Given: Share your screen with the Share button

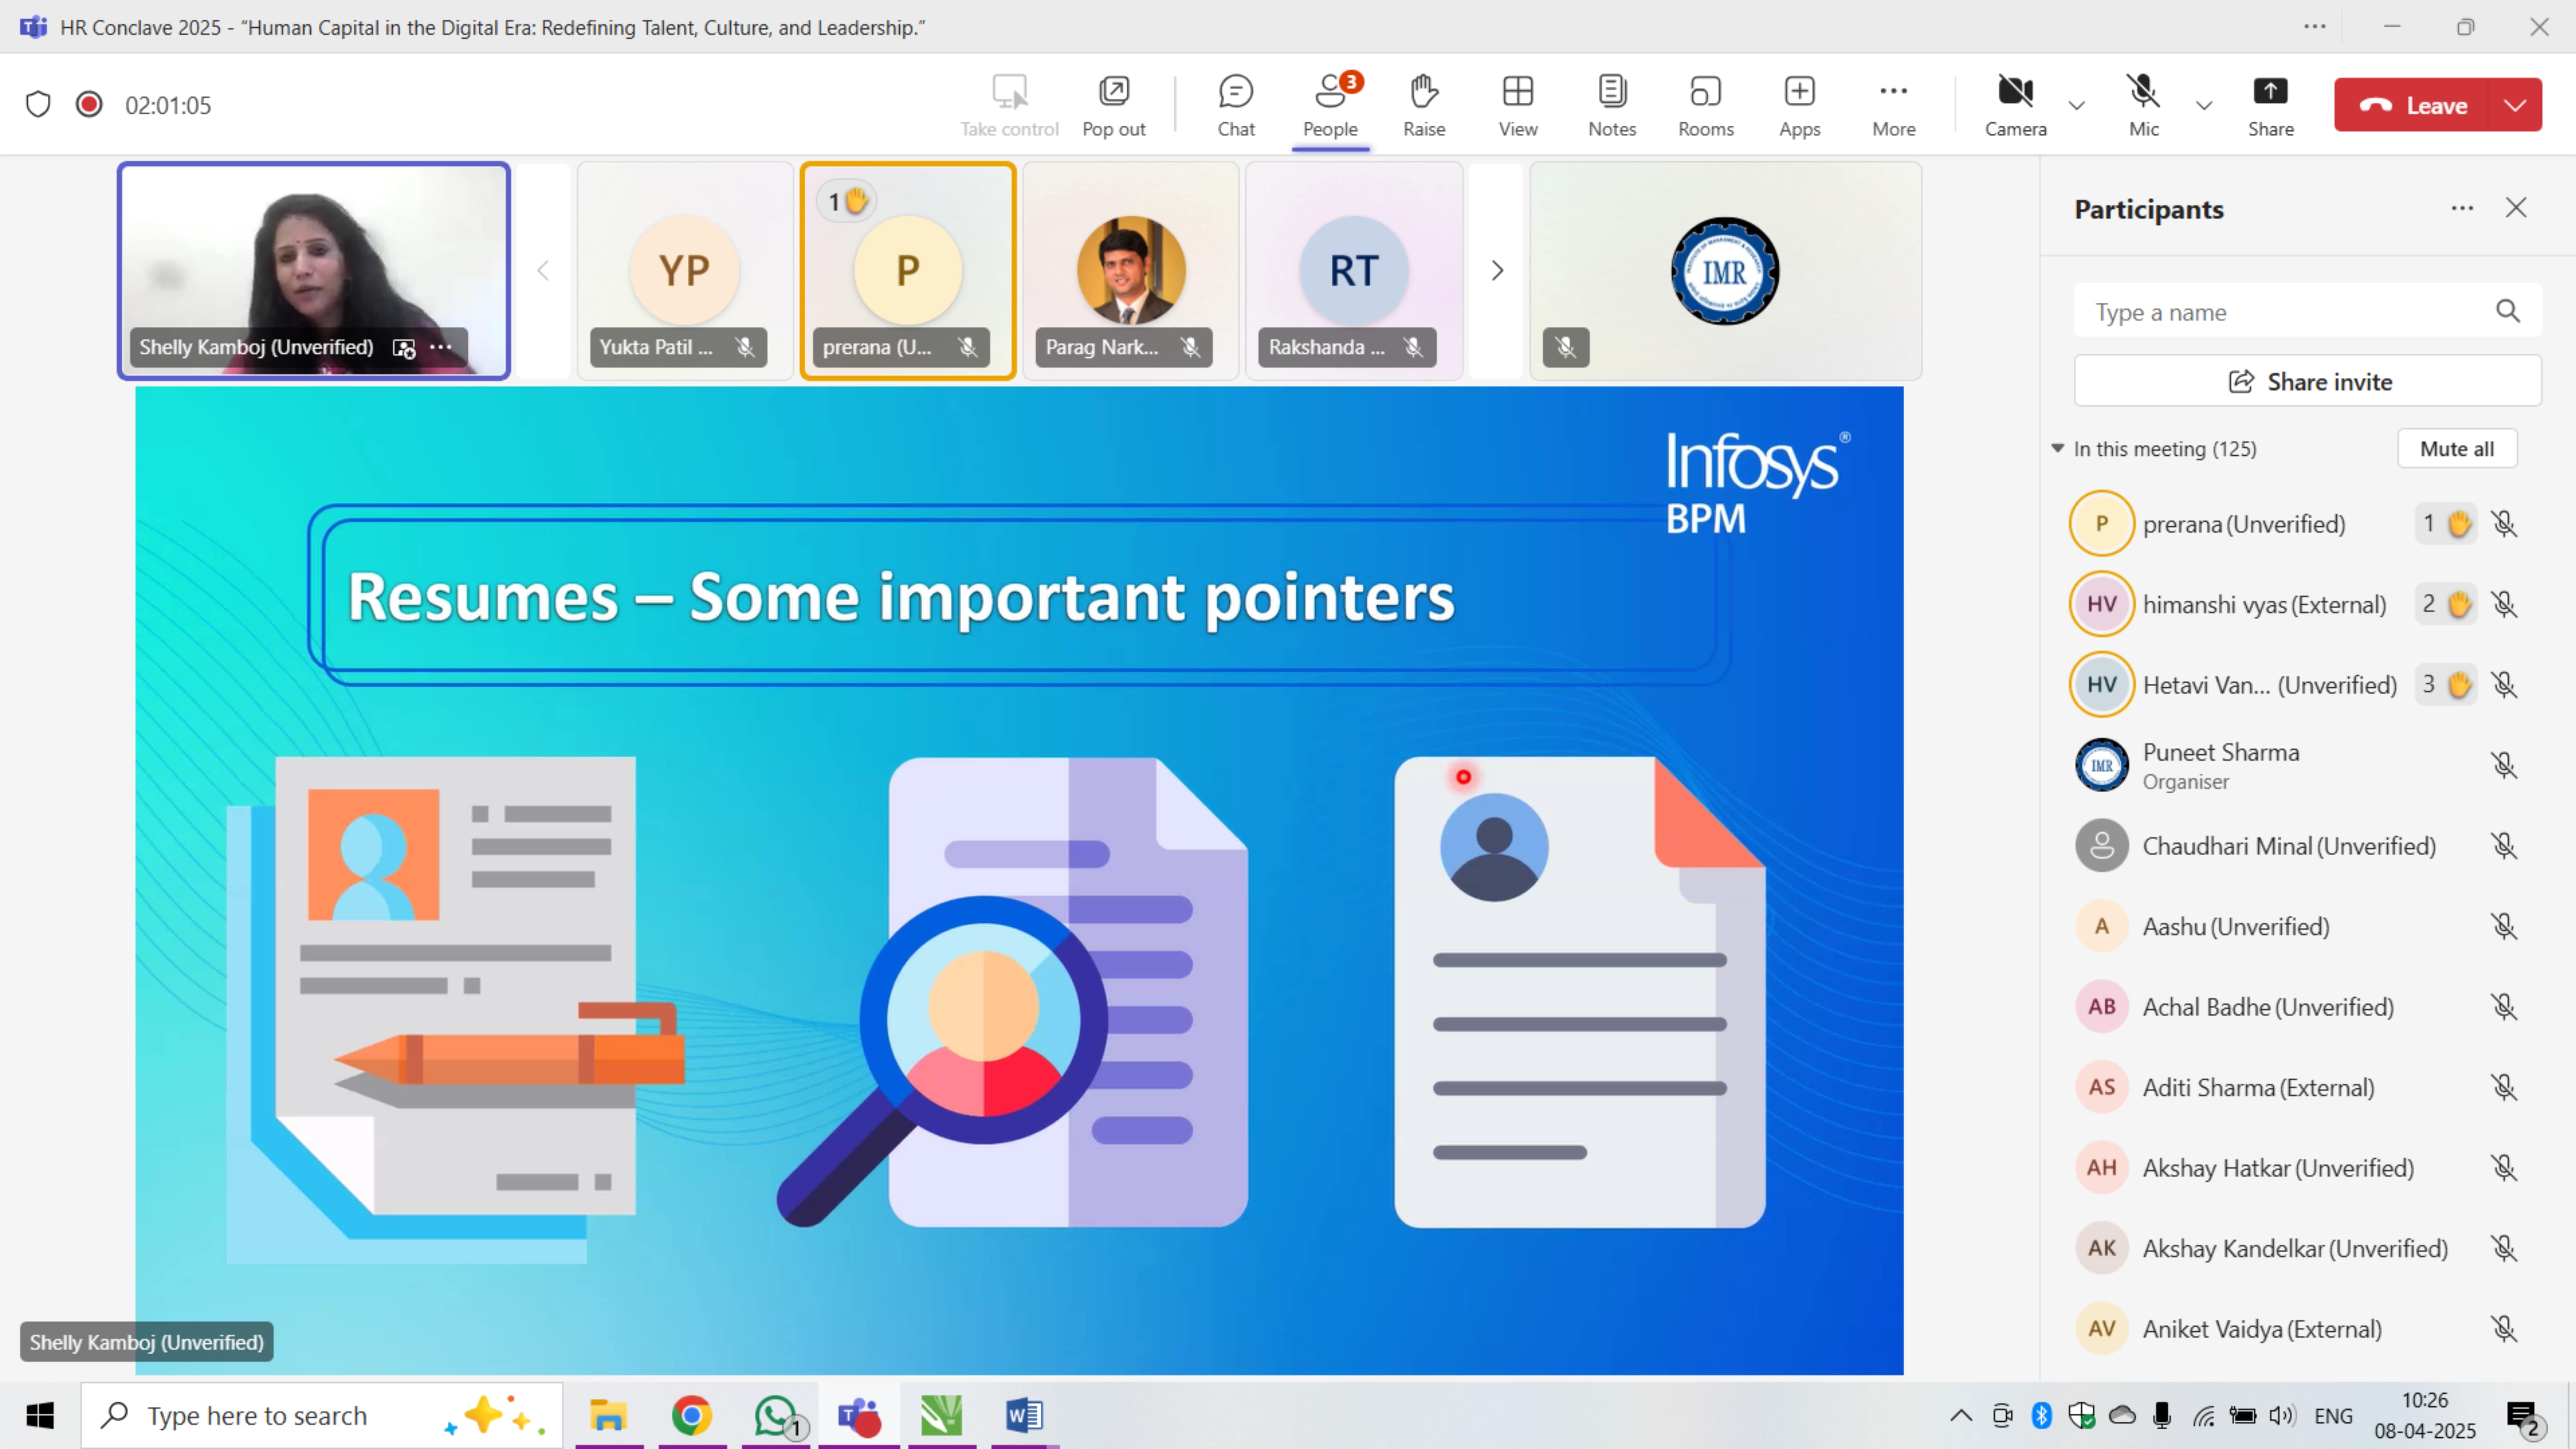Looking at the screenshot, I should [x=2271, y=105].
